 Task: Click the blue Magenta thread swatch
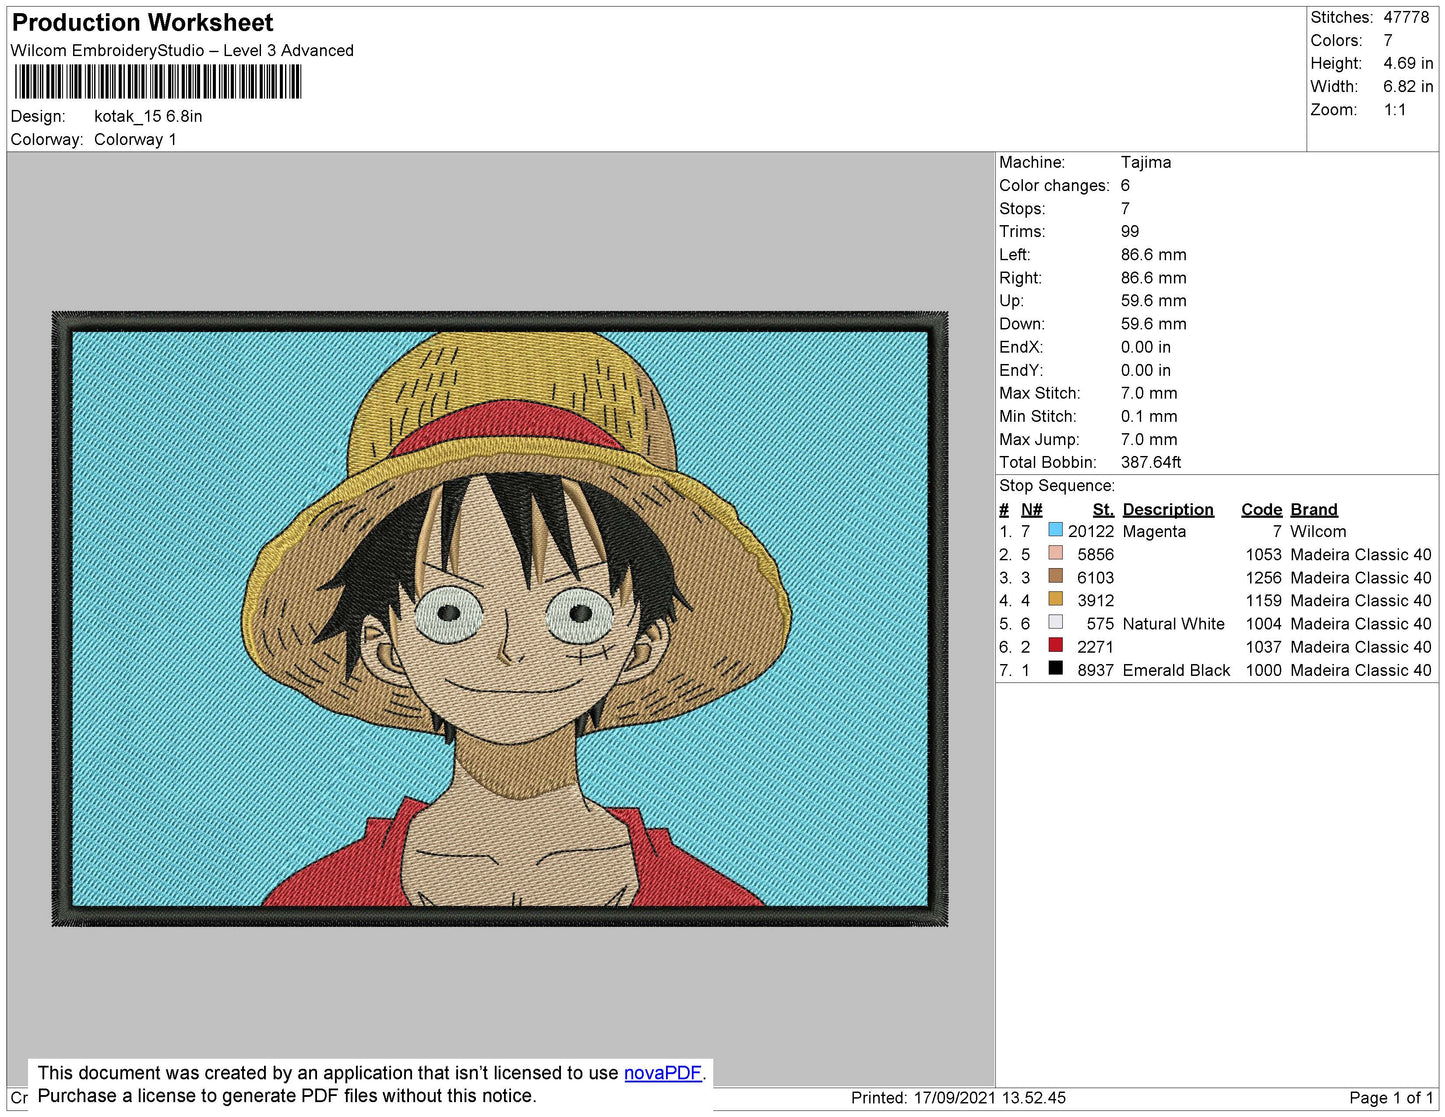click(x=1055, y=530)
